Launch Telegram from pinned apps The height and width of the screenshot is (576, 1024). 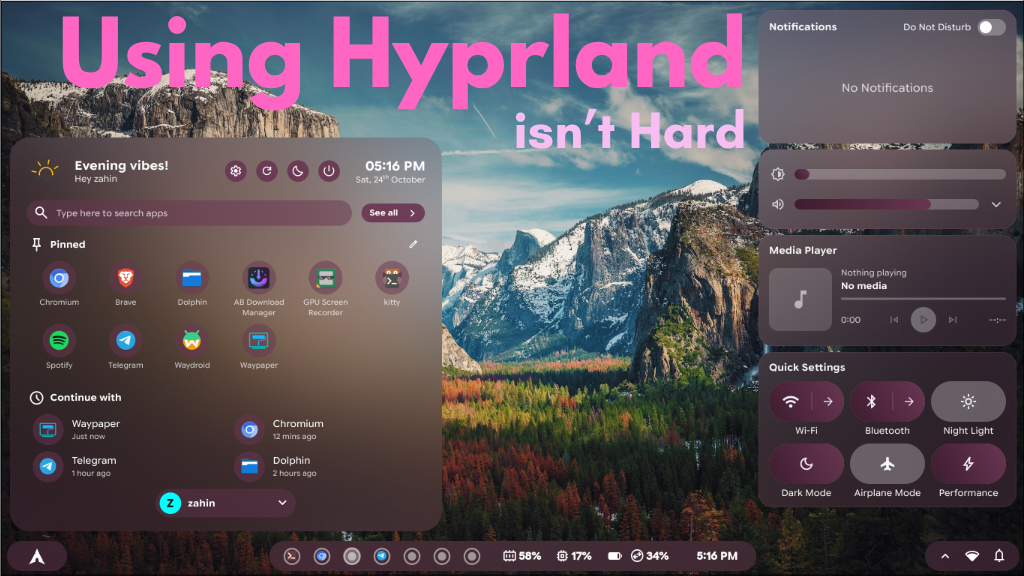click(125, 340)
